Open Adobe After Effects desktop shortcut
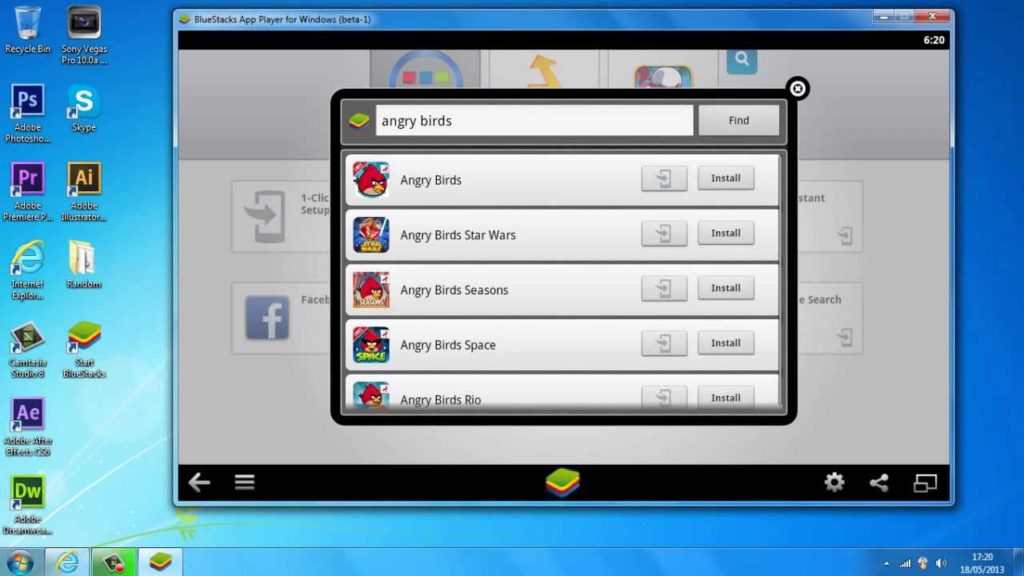This screenshot has width=1024, height=576. pos(27,427)
